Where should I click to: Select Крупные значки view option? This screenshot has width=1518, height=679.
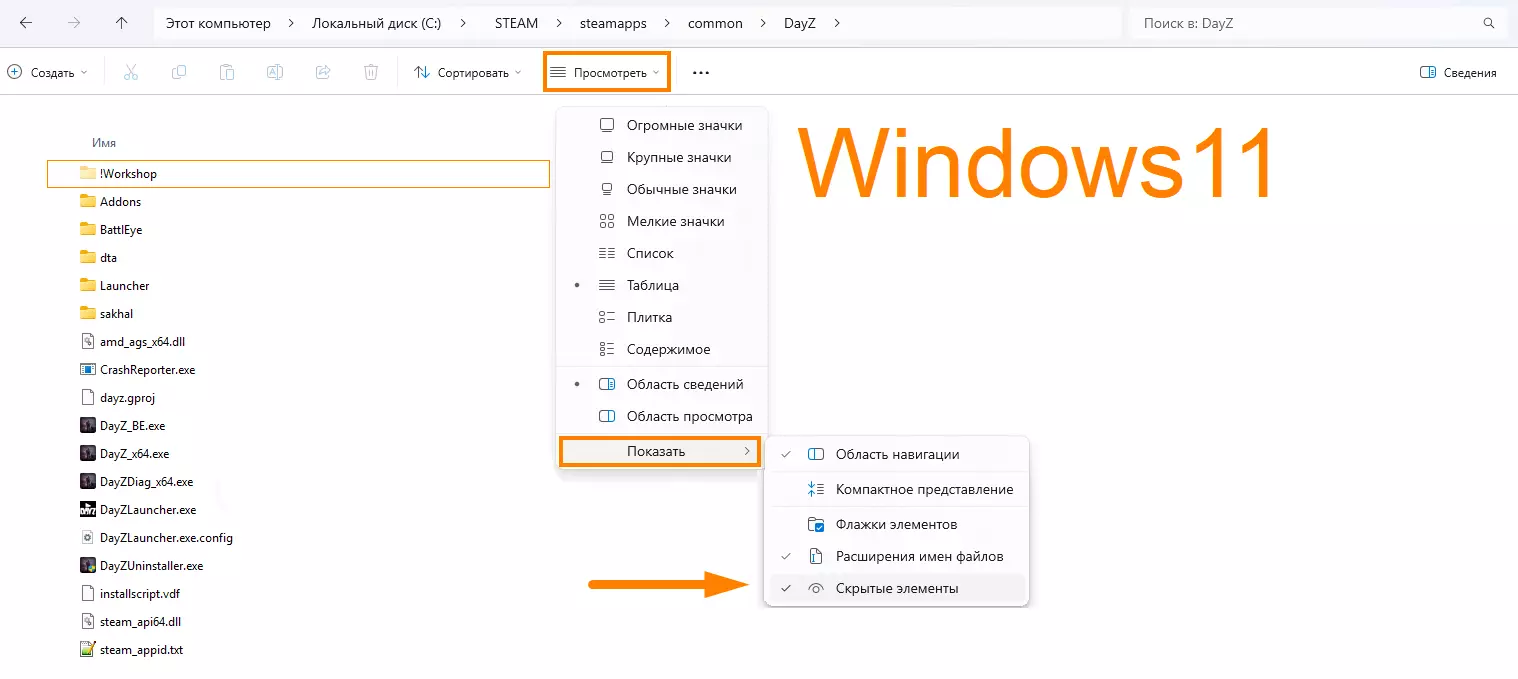click(x=662, y=157)
